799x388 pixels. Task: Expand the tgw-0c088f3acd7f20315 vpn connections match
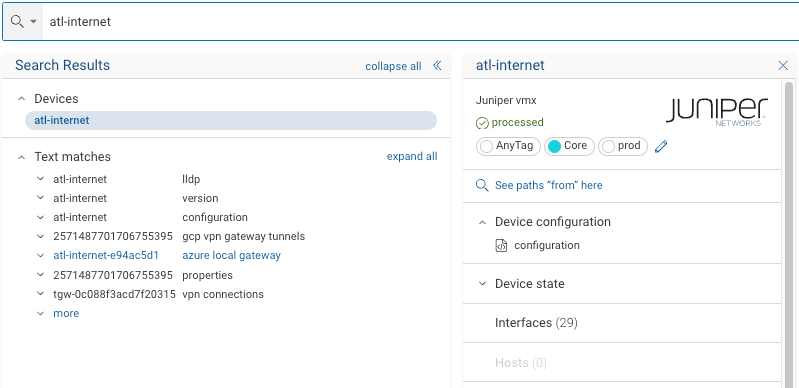(40, 294)
